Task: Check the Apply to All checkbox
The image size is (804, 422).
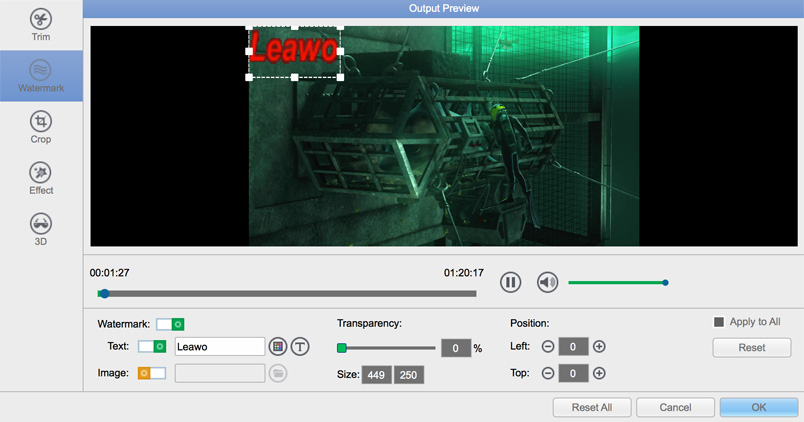Action: coord(718,322)
